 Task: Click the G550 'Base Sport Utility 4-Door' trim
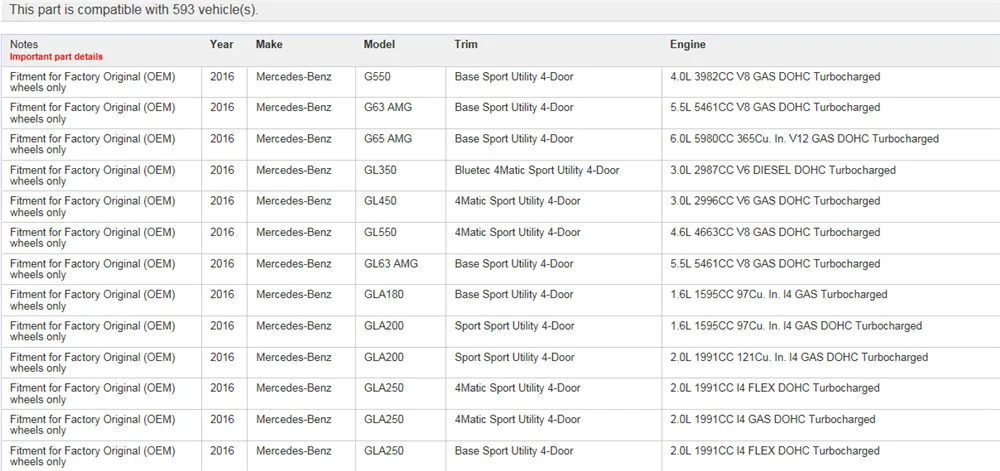click(514, 76)
